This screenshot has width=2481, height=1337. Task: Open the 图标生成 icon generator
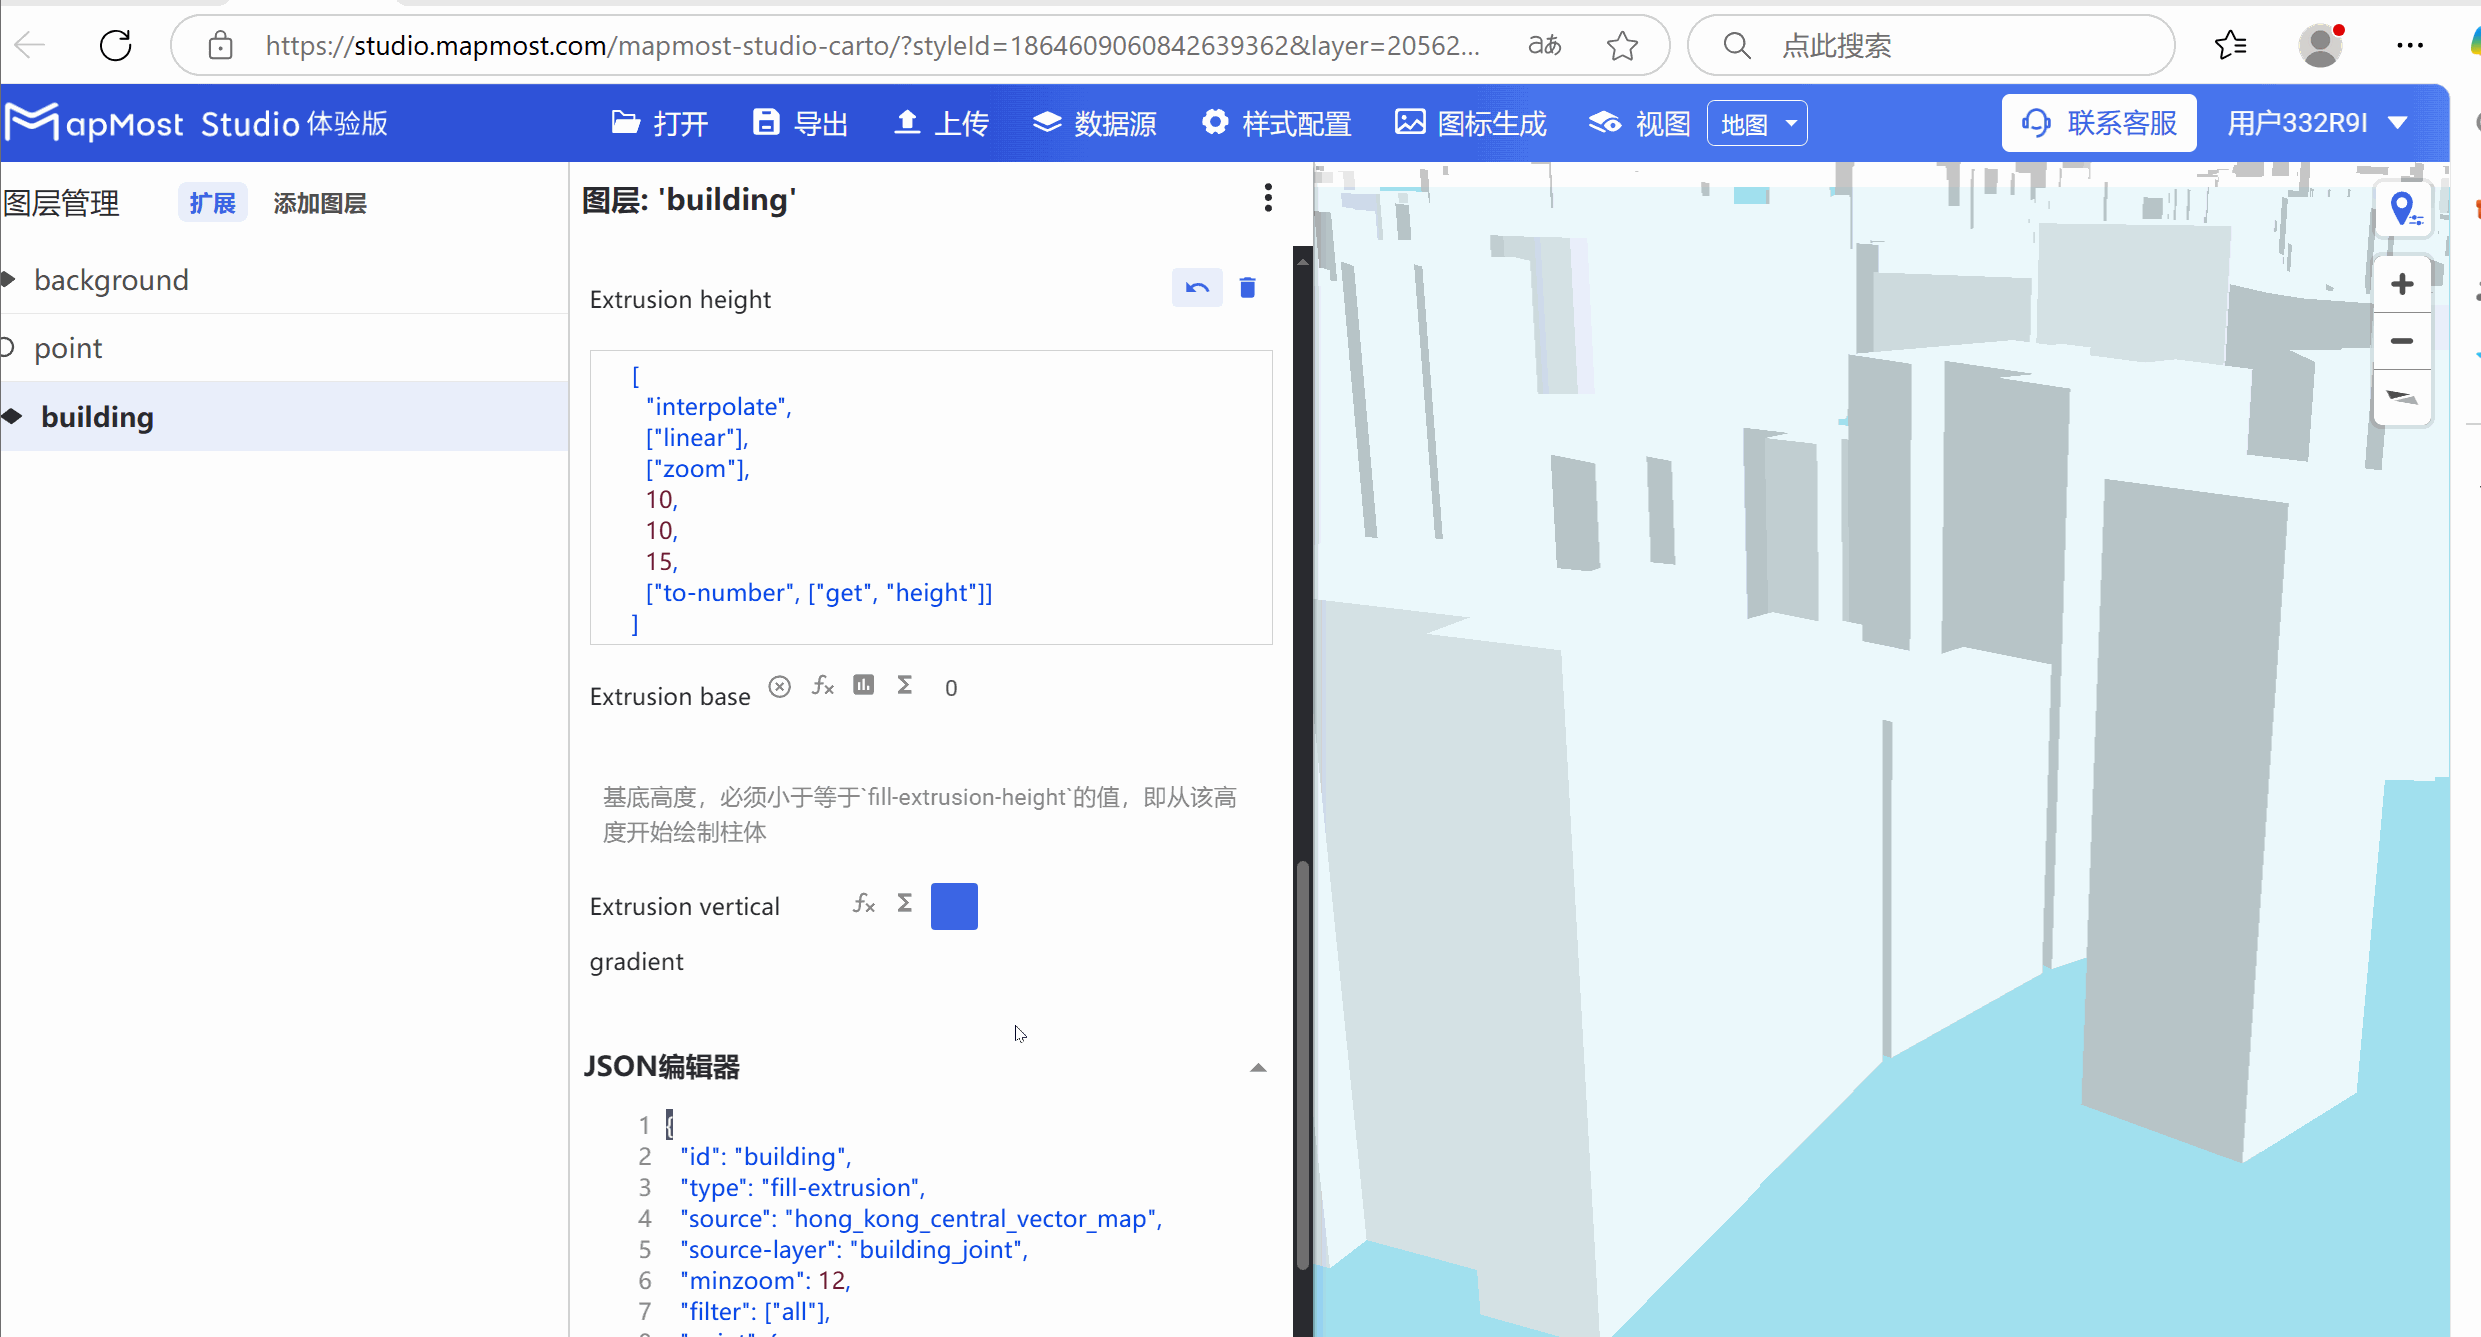pos(1468,122)
